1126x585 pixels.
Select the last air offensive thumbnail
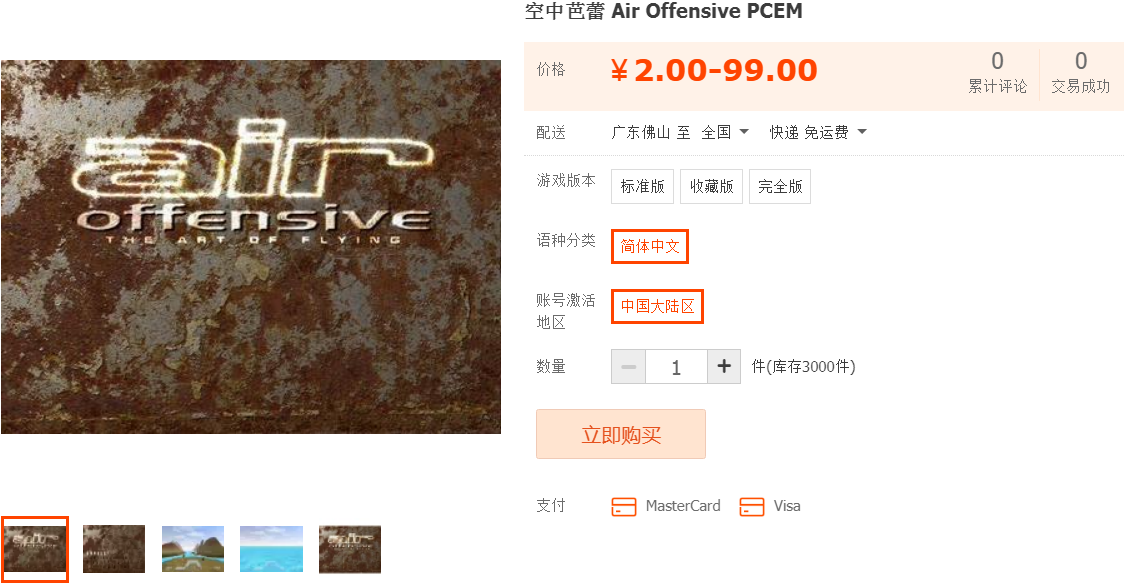pyautogui.click(x=350, y=549)
